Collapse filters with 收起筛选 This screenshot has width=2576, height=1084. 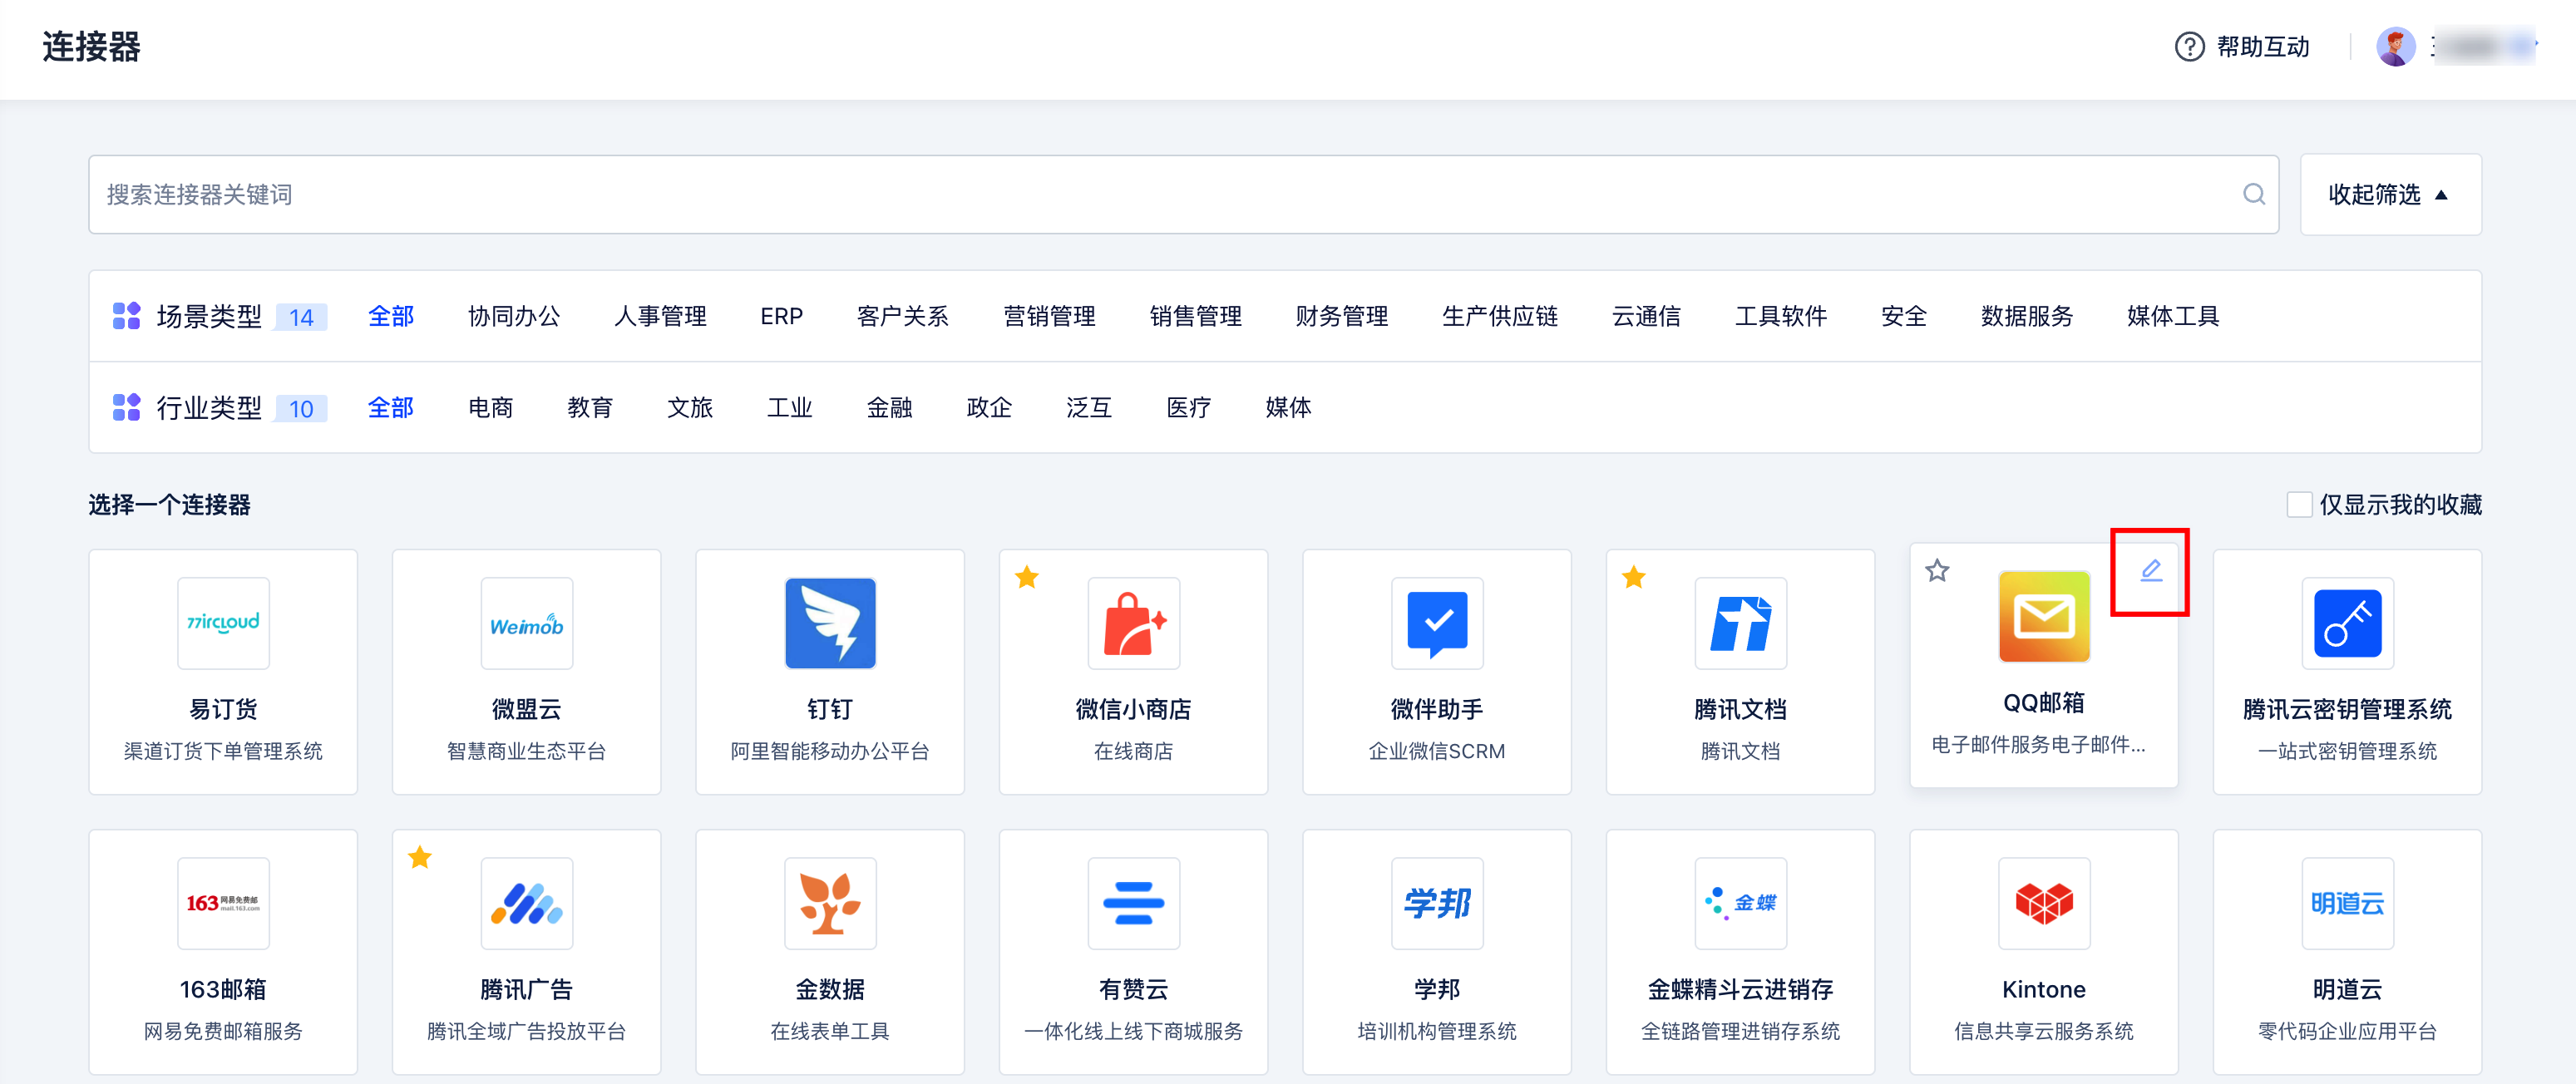pos(2390,194)
